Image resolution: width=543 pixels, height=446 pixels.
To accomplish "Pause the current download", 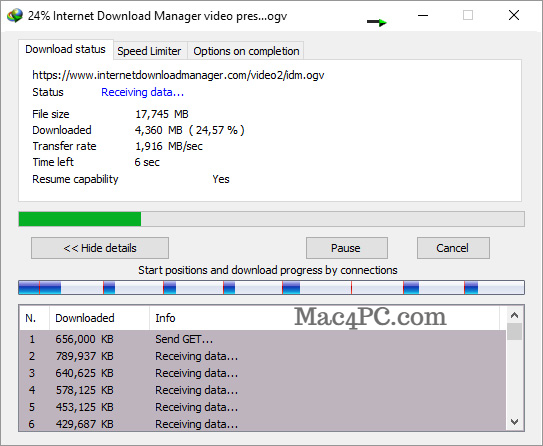I will coord(347,248).
